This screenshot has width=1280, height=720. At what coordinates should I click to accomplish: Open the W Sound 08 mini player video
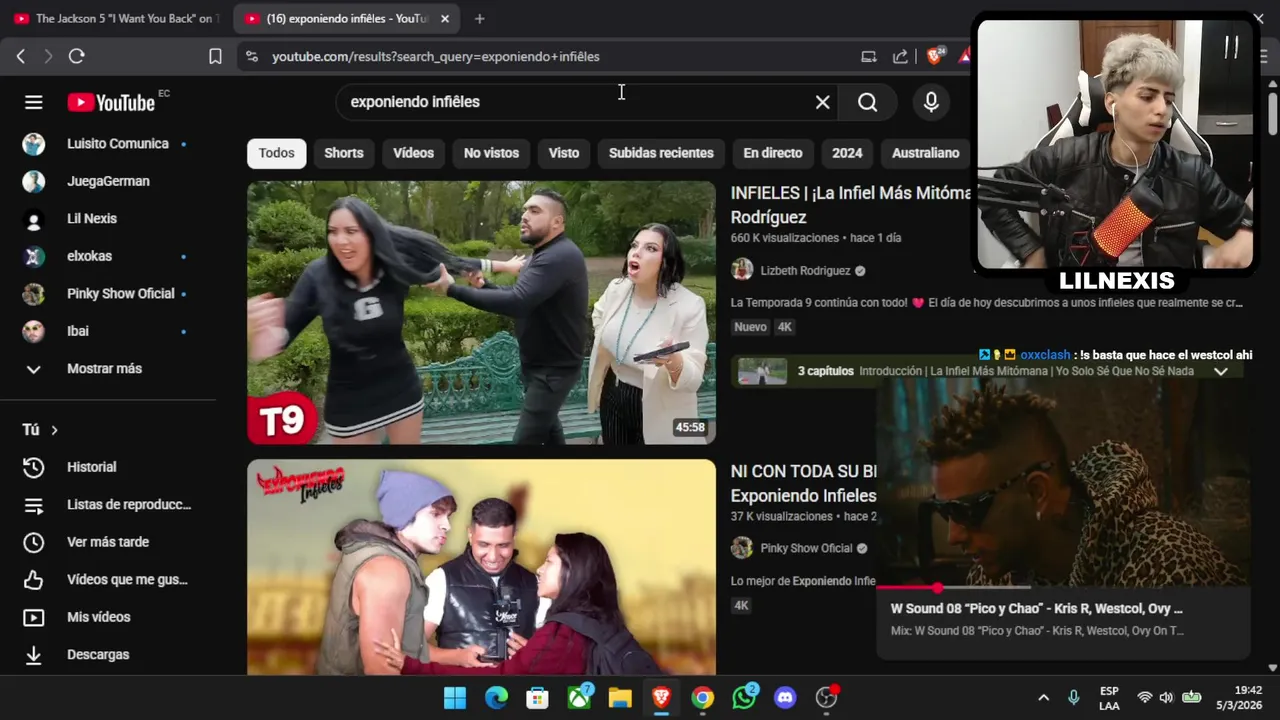coord(1063,484)
